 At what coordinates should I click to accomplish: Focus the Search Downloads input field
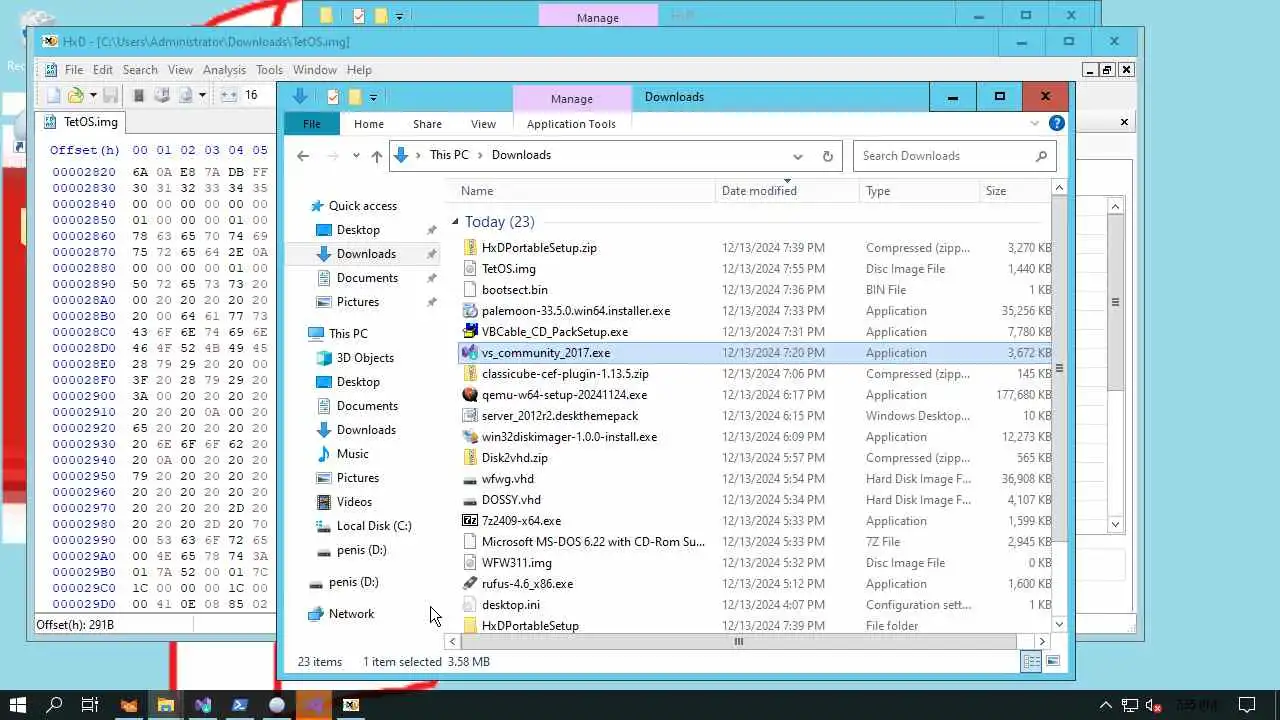pyautogui.click(x=945, y=156)
